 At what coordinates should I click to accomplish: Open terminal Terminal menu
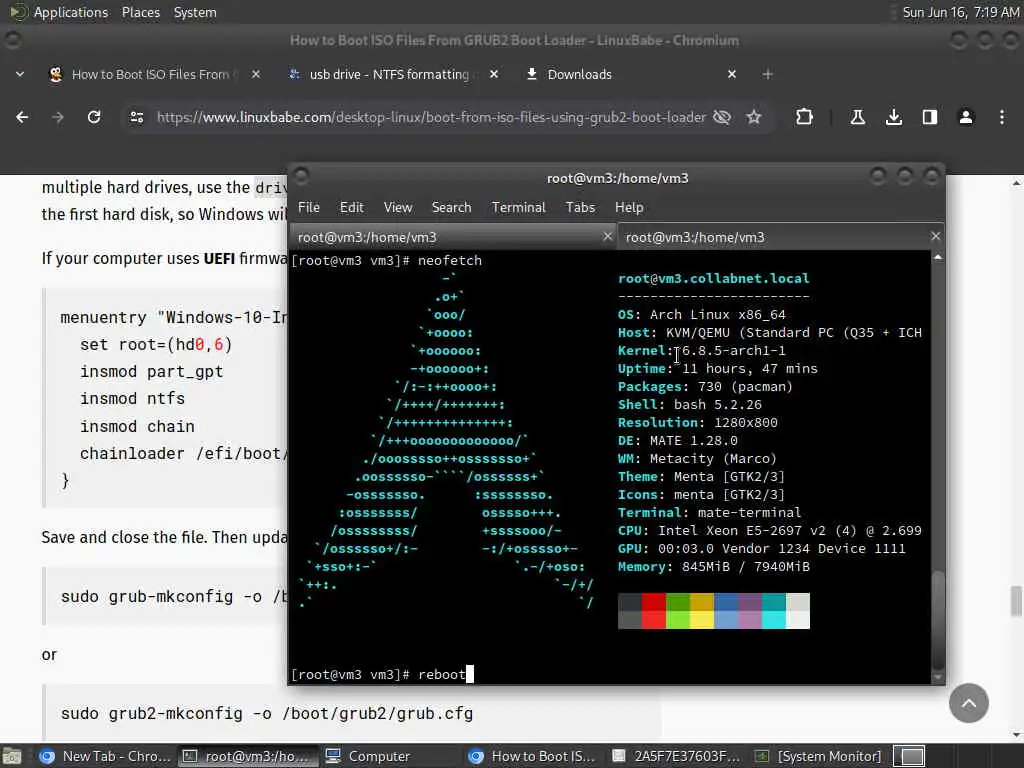point(519,207)
